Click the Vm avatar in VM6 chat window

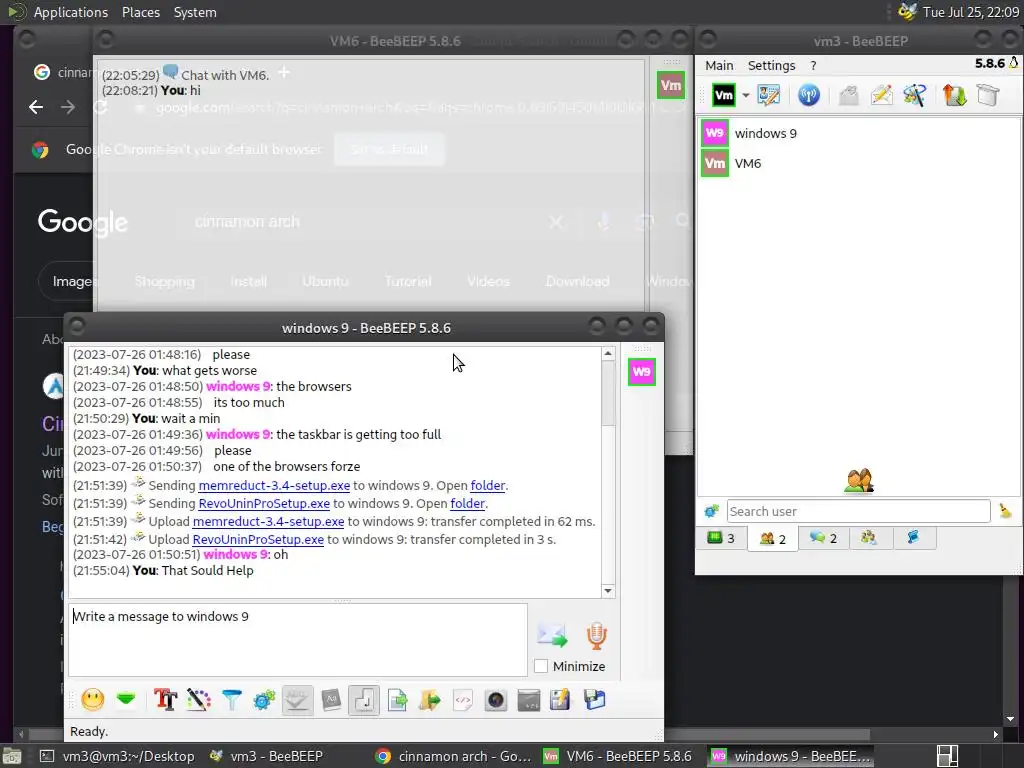[671, 86]
